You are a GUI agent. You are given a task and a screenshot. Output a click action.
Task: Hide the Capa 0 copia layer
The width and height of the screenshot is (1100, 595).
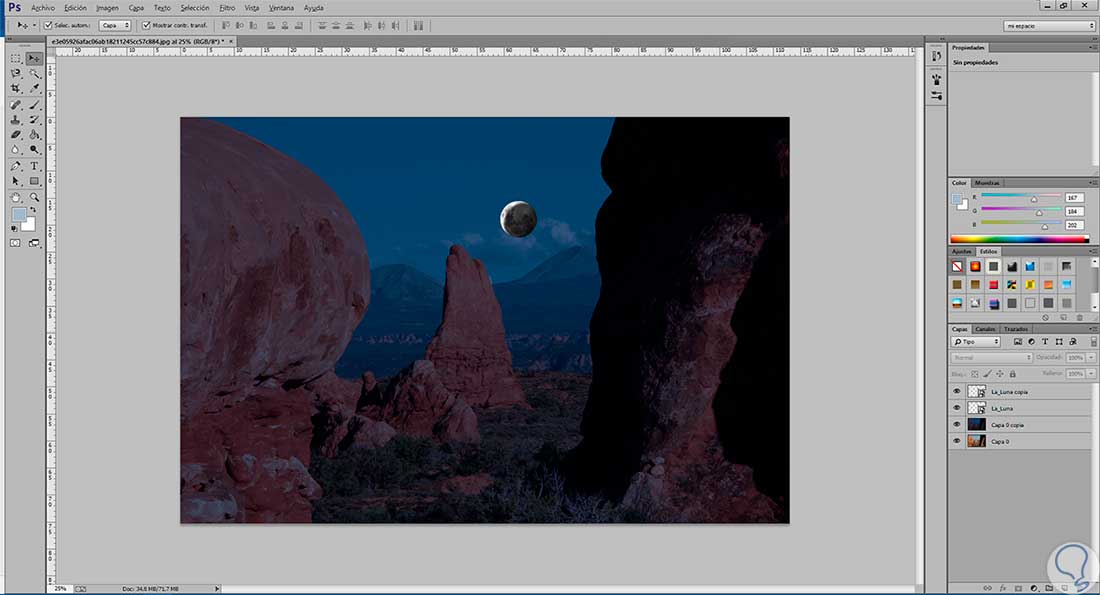956,424
